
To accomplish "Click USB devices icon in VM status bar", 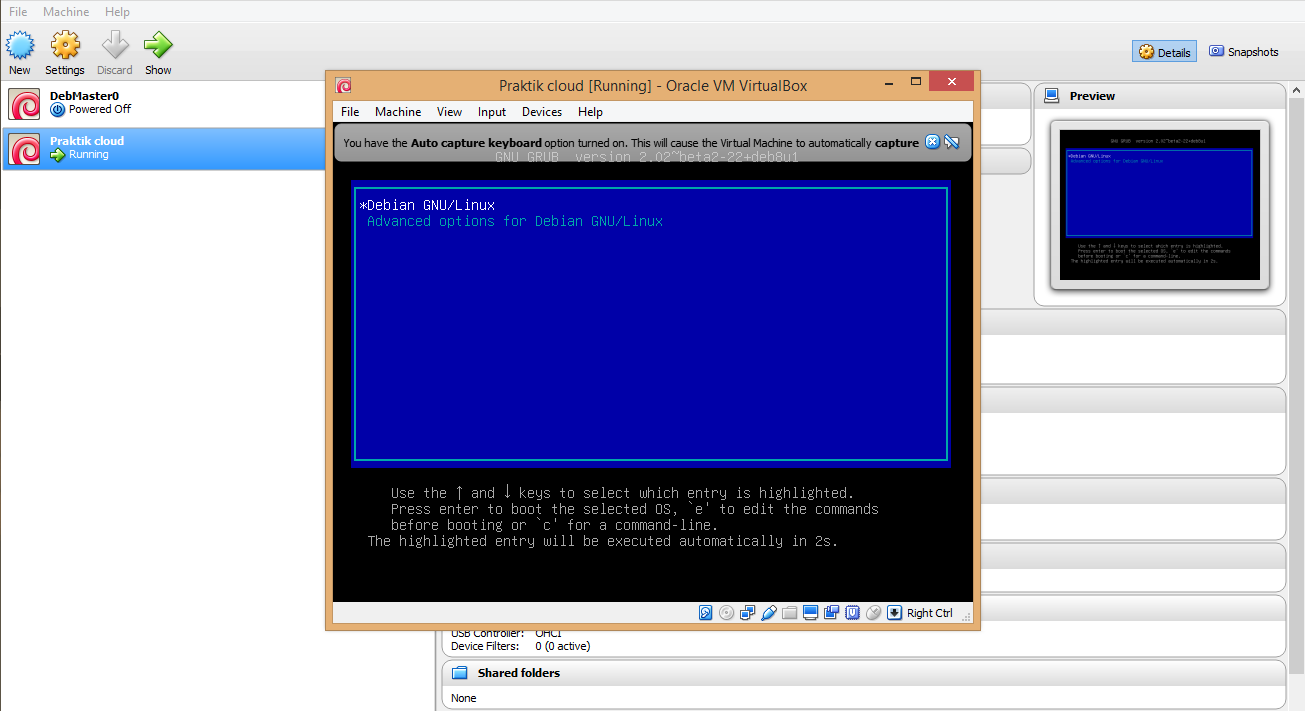I will point(769,613).
